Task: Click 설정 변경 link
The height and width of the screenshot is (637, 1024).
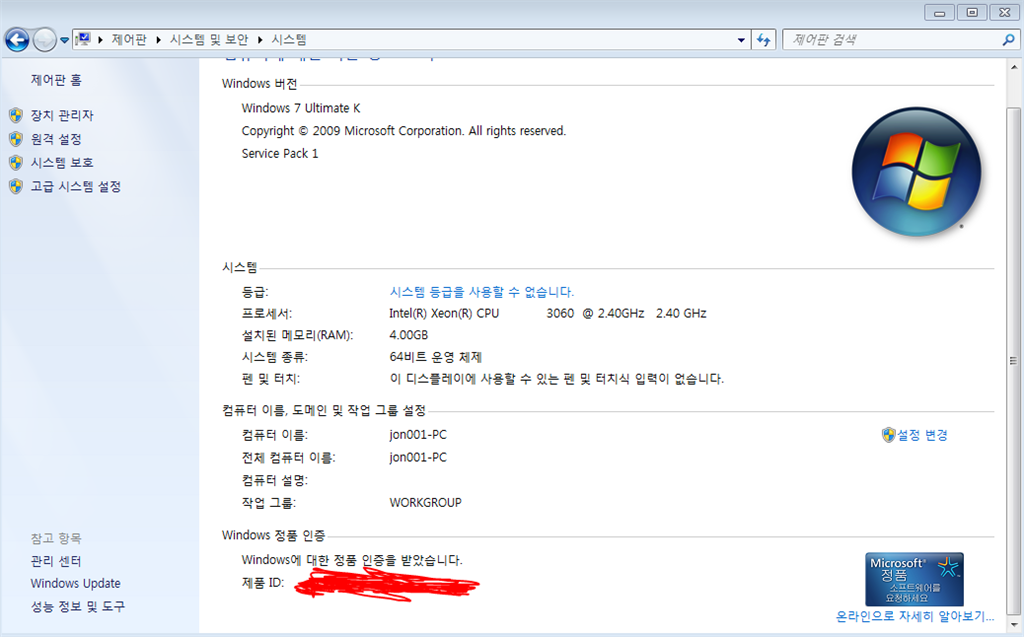Action: (922, 435)
